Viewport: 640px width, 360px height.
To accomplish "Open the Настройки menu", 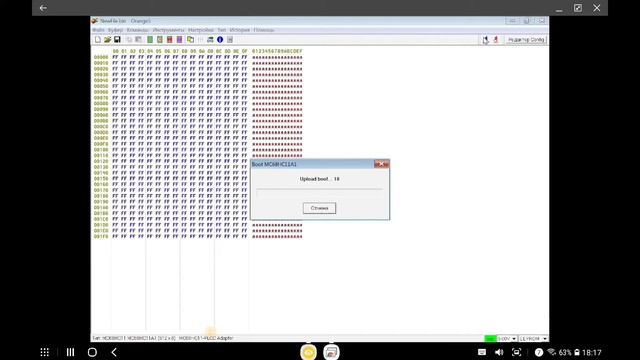I will (200, 30).
